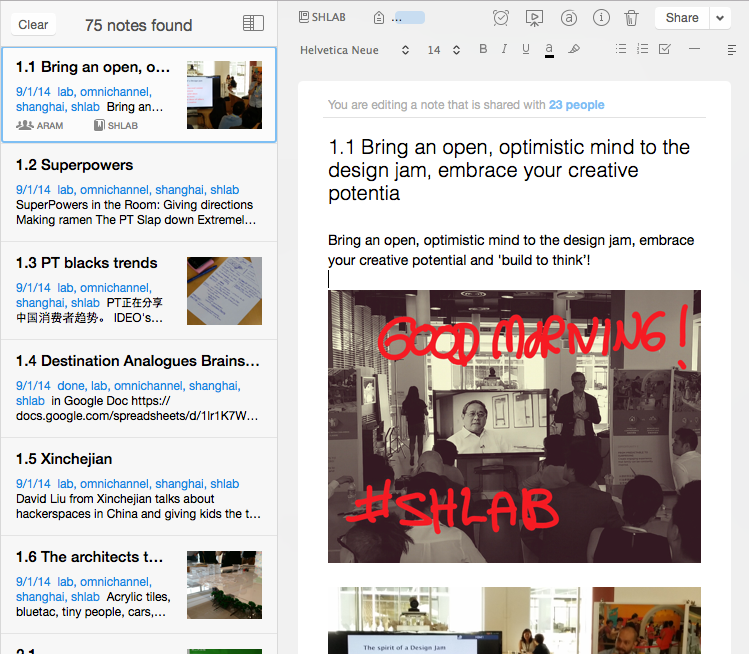749x654 pixels.
Task: Open note 1.6 The architects
Action: [x=139, y=584]
